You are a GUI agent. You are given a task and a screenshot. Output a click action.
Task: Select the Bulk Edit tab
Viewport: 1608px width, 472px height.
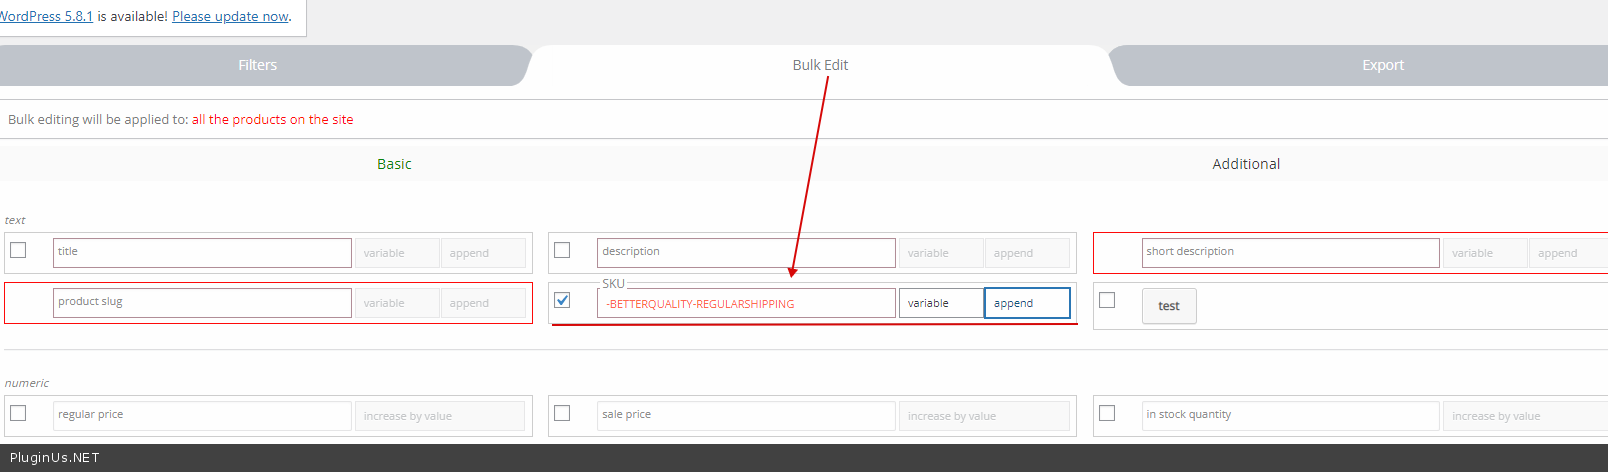point(819,65)
